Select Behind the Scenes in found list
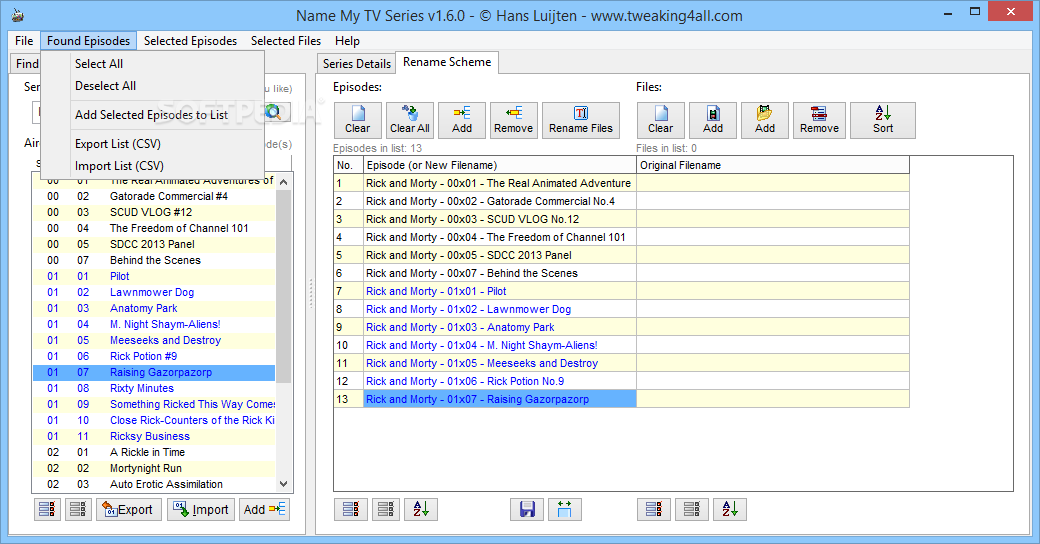The height and width of the screenshot is (544, 1040). coord(154,261)
